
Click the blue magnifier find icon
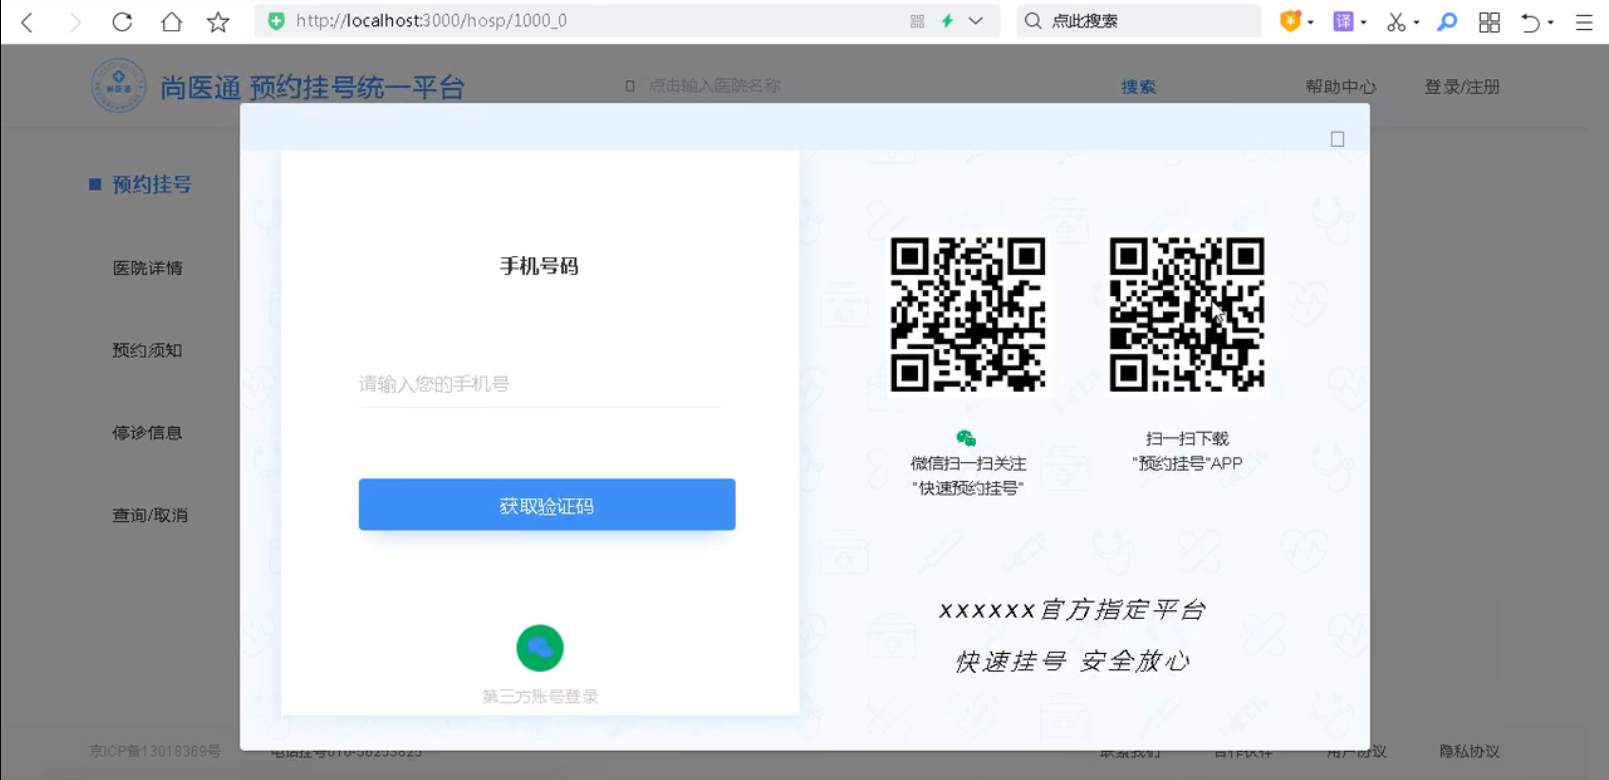pos(1447,21)
